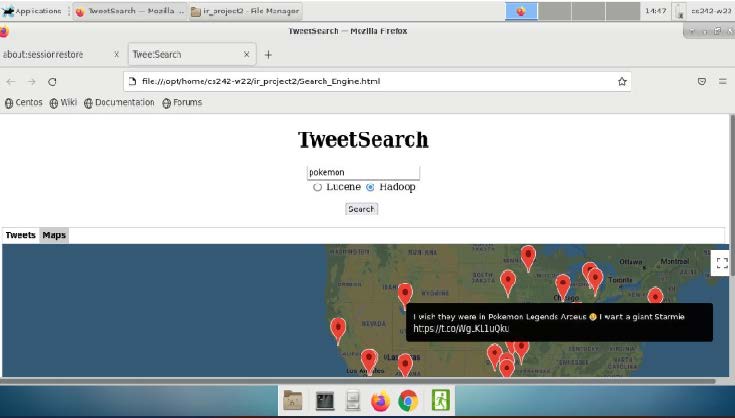Screen dimensions: 735x418
Task: Open the Forums bookmark
Action: pyautogui.click(x=182, y=103)
